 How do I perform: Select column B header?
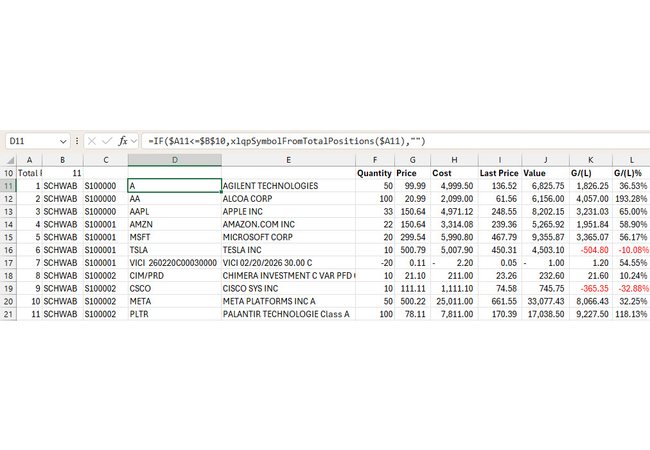[63, 160]
